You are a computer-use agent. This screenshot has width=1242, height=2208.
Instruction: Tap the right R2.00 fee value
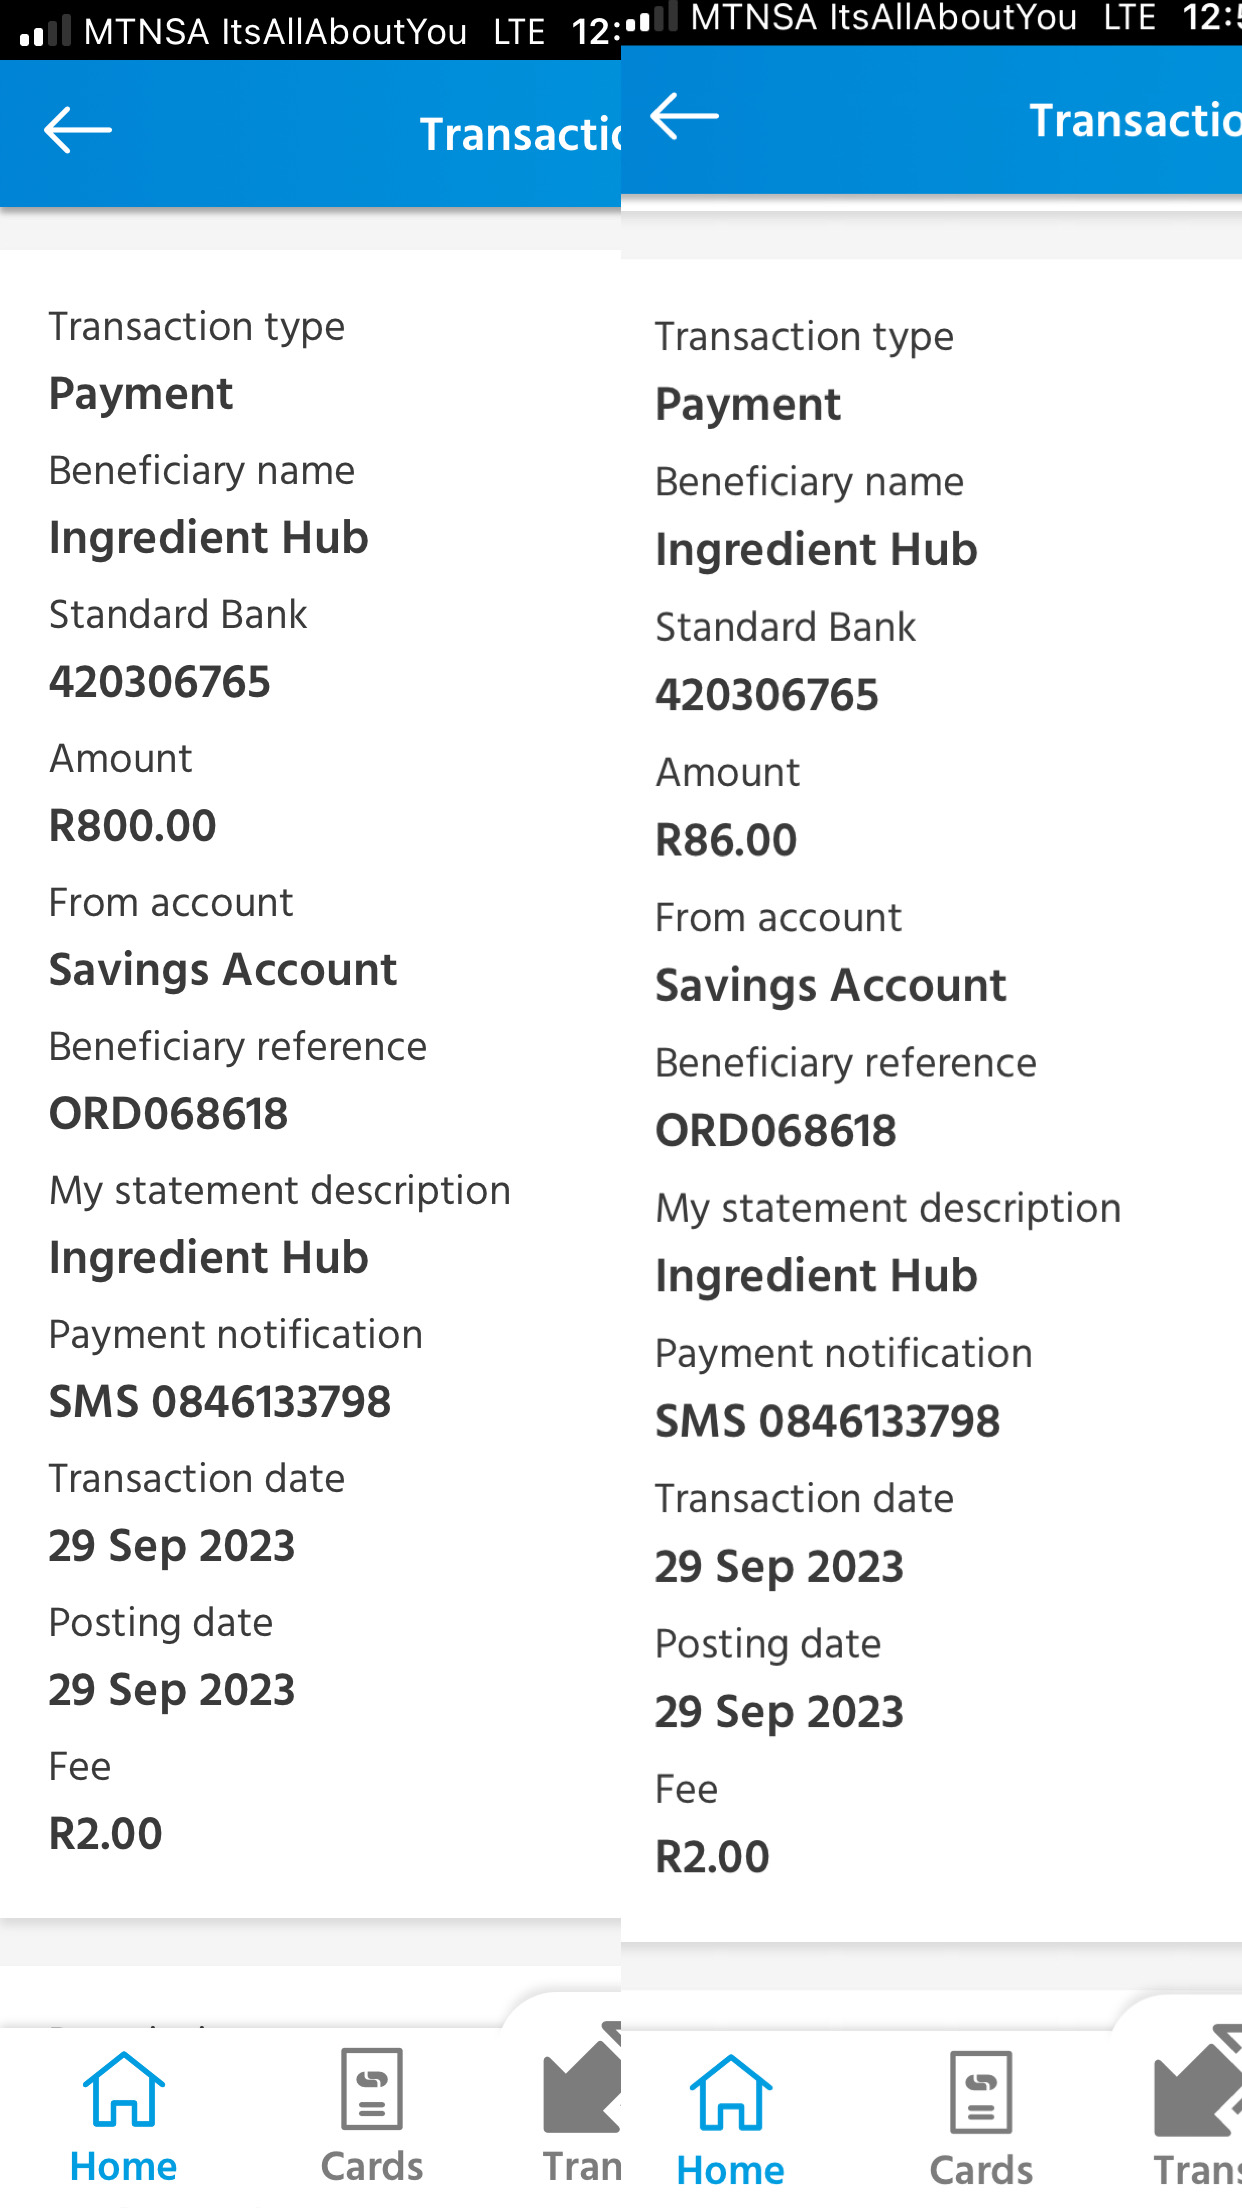pos(712,1858)
